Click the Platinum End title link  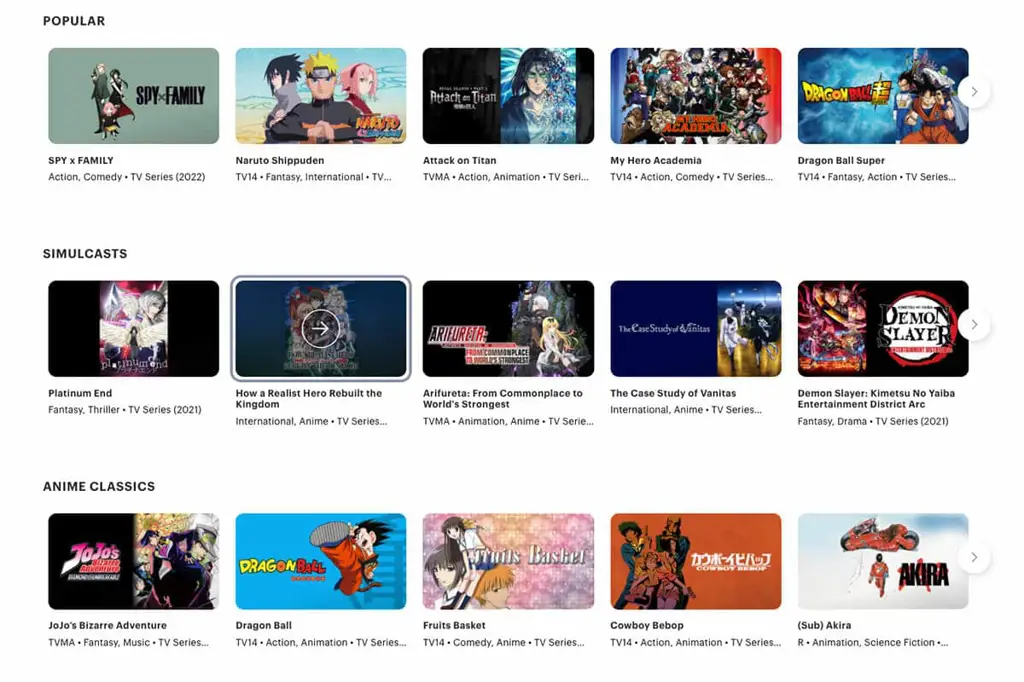80,393
